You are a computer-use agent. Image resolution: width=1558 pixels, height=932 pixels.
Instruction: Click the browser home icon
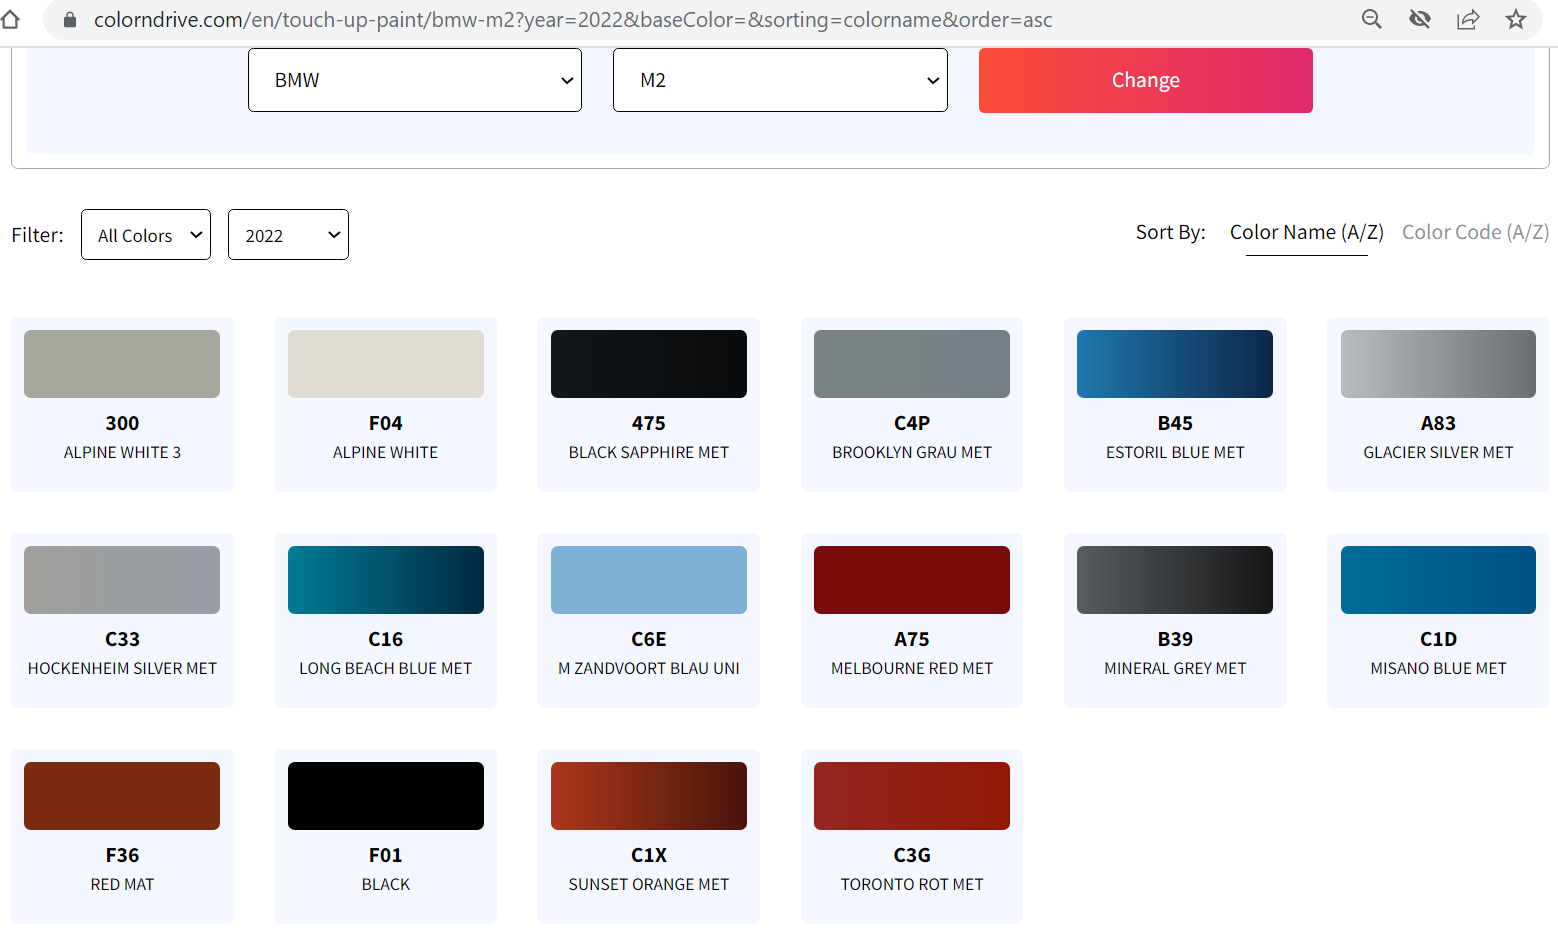[x=10, y=19]
